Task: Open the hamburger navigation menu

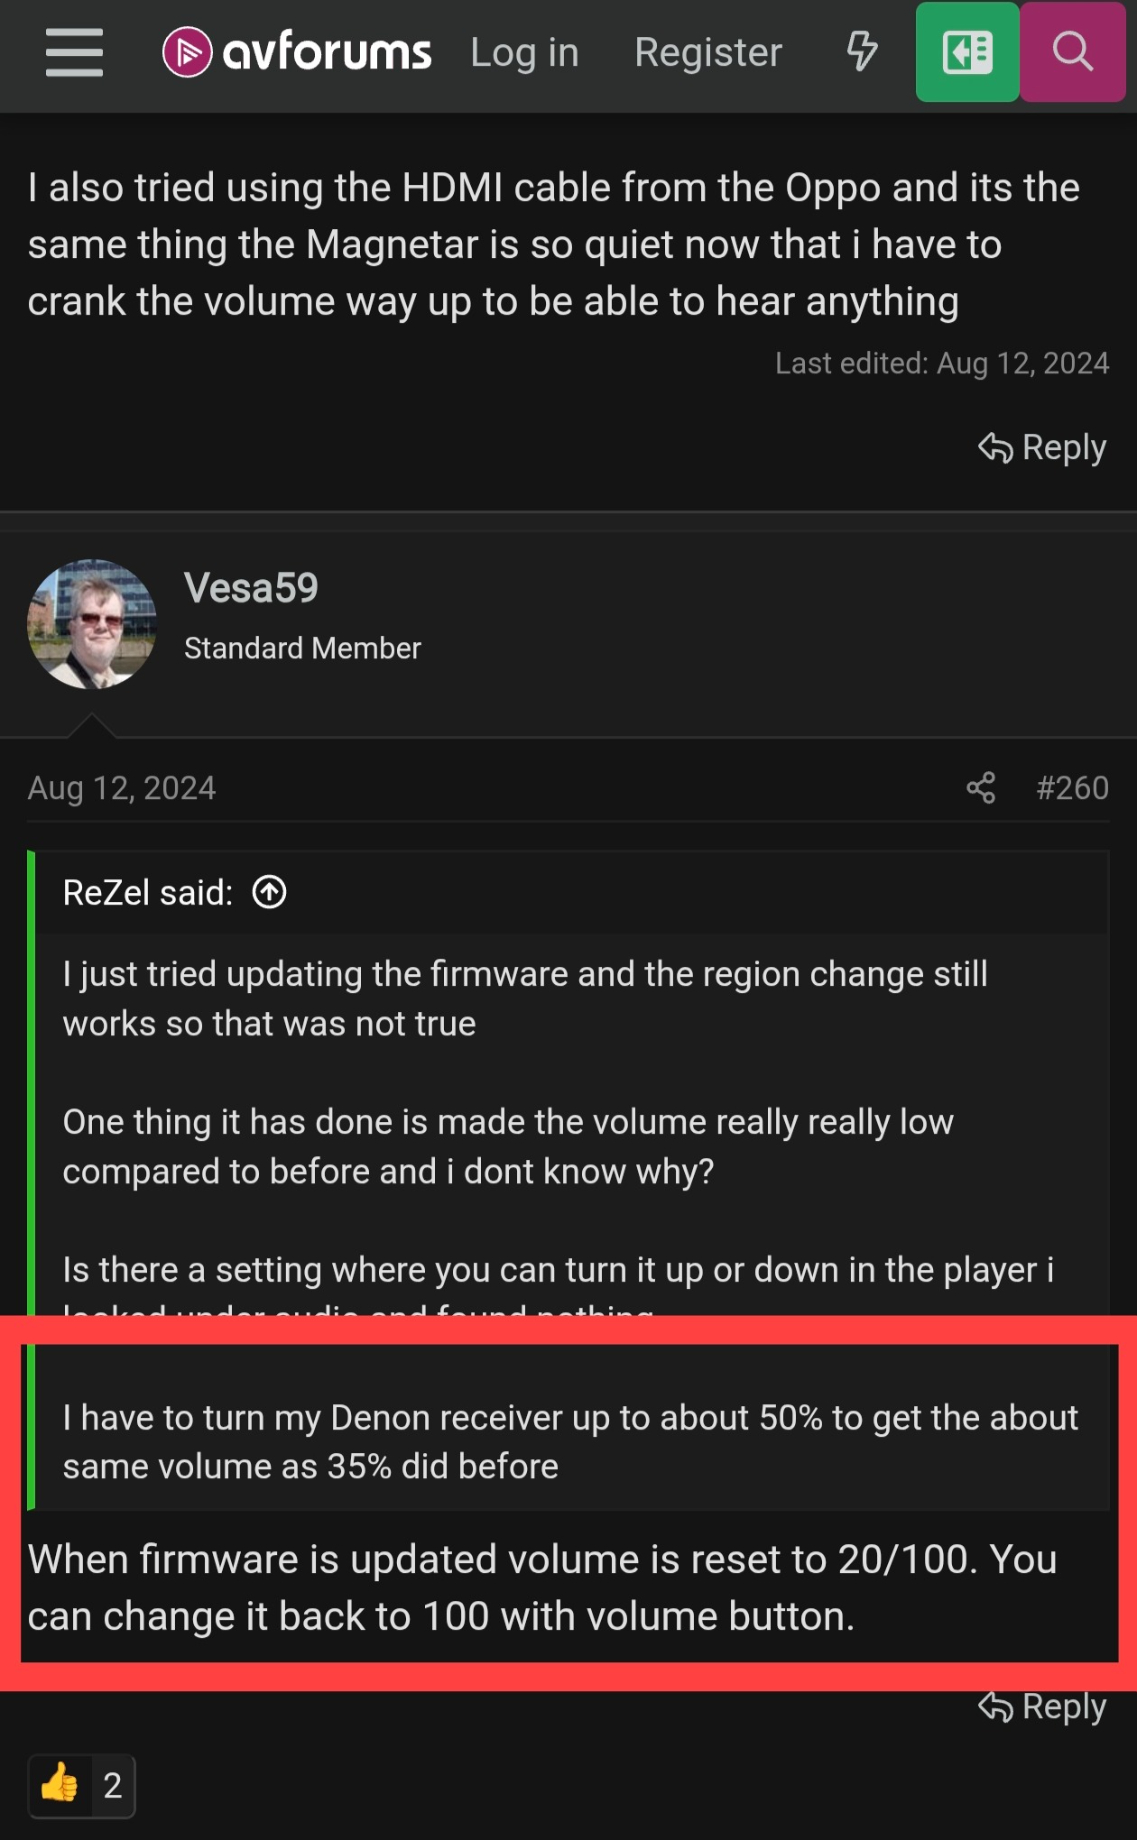Action: [x=74, y=52]
